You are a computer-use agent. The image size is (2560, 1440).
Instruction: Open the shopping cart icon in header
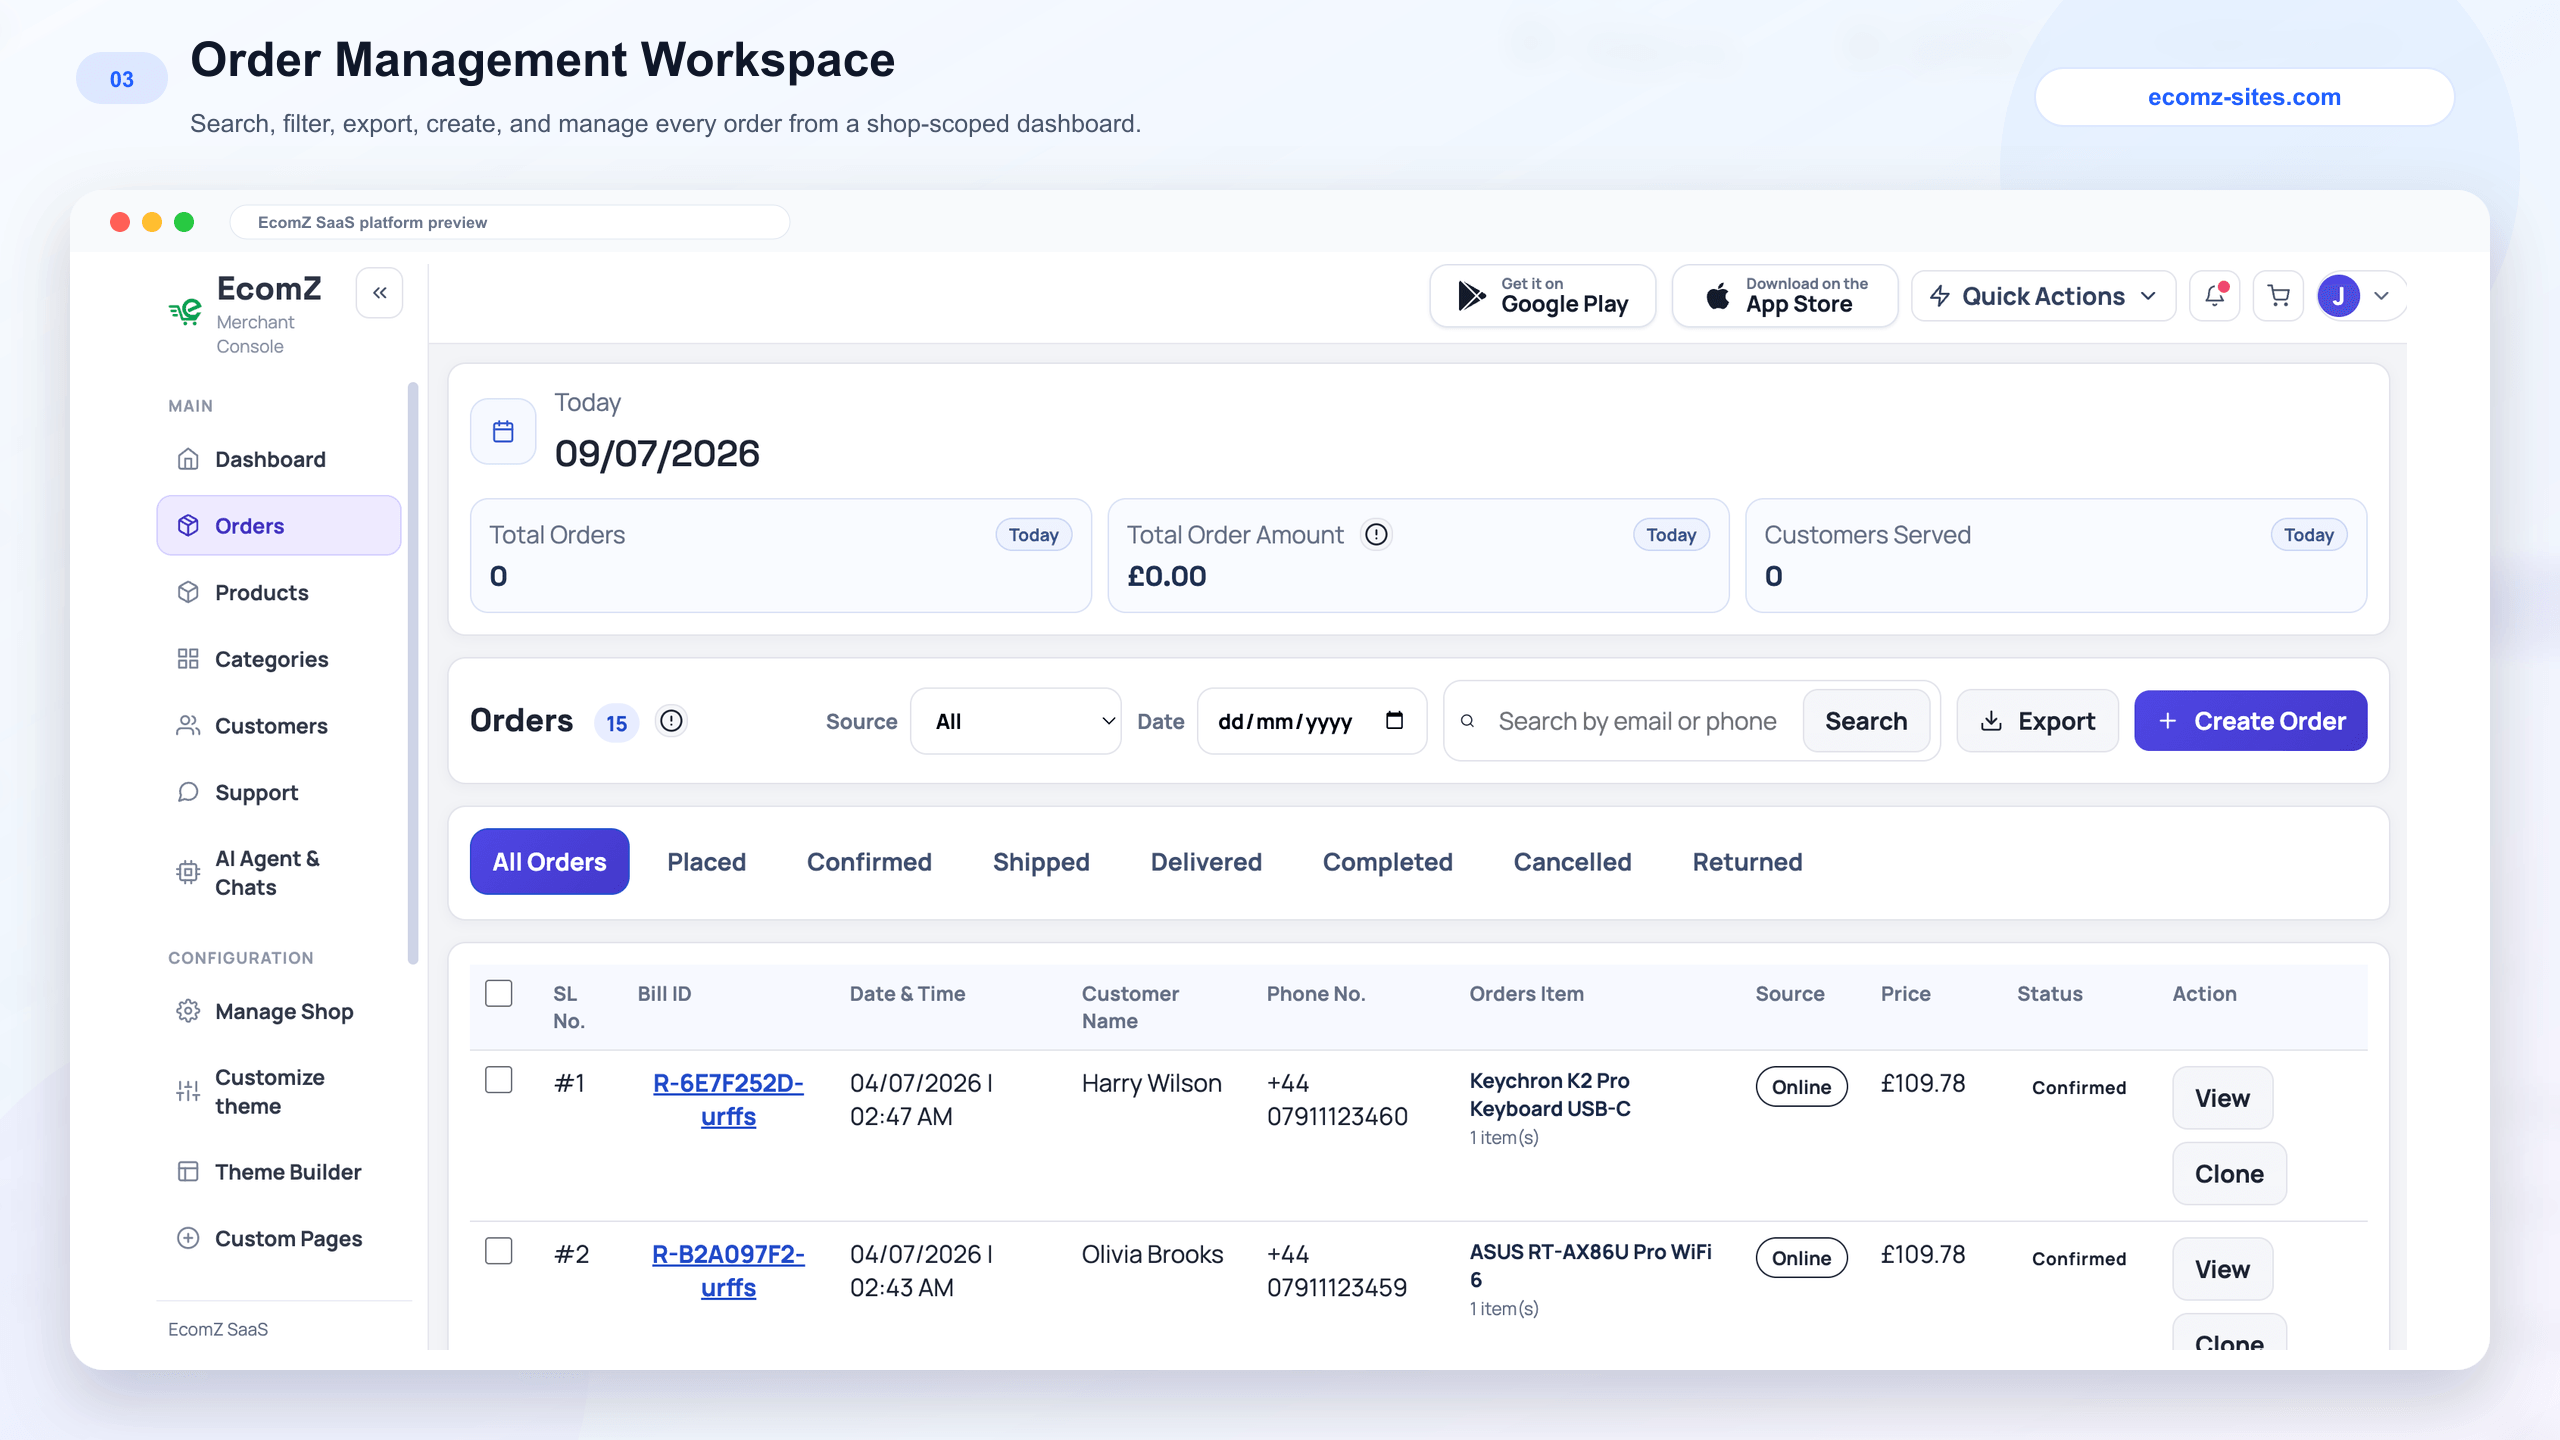(x=2279, y=296)
